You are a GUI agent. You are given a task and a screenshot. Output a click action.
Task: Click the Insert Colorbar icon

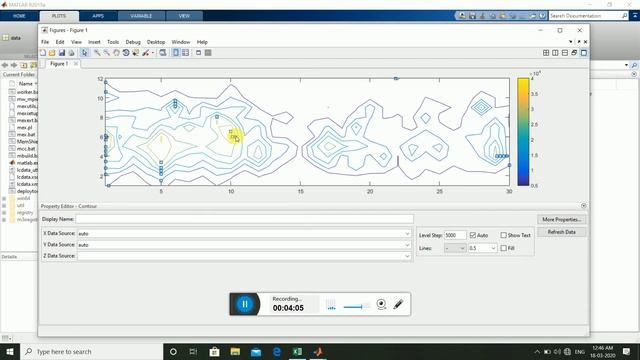(176, 53)
